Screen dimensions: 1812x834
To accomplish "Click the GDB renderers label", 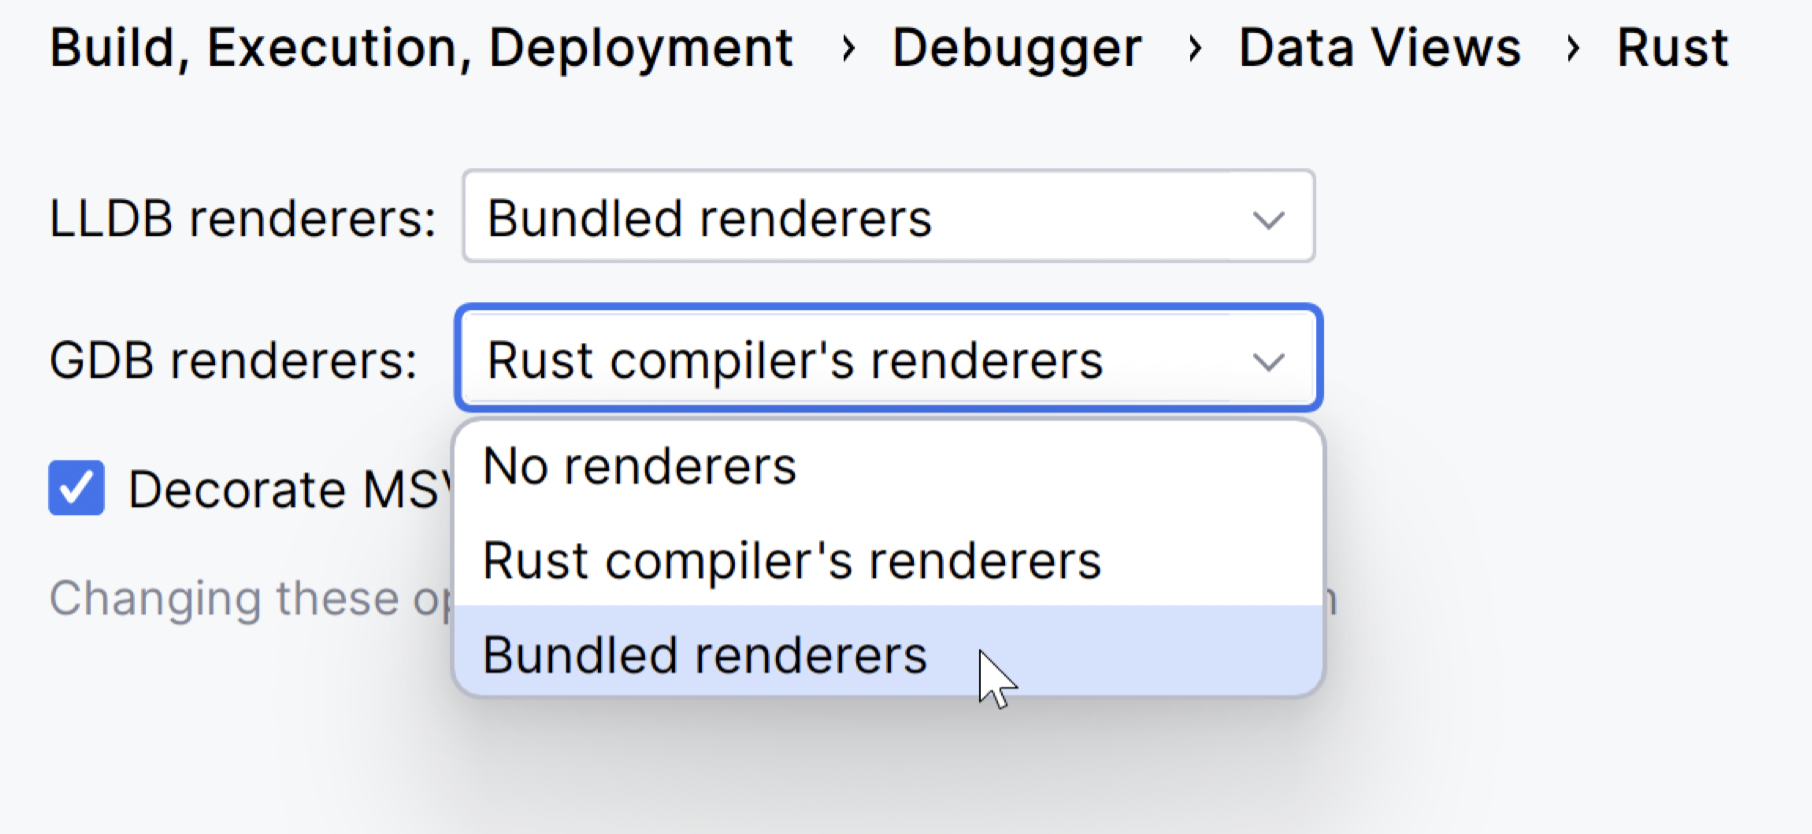I will (234, 360).
